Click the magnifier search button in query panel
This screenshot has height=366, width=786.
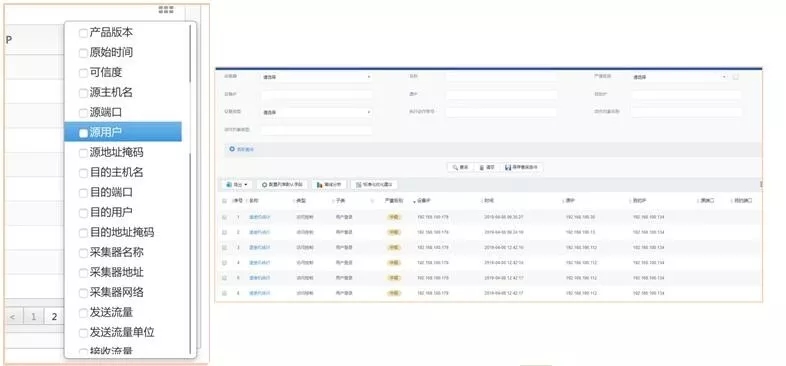coord(461,167)
